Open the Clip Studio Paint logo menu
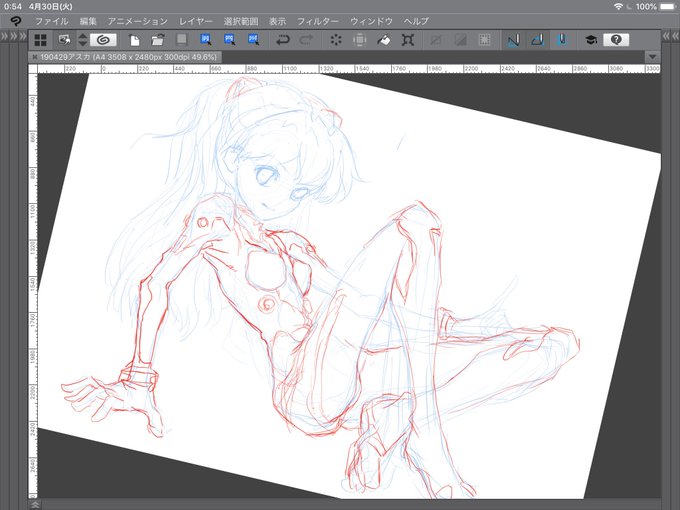The height and width of the screenshot is (510, 680). click(16, 21)
